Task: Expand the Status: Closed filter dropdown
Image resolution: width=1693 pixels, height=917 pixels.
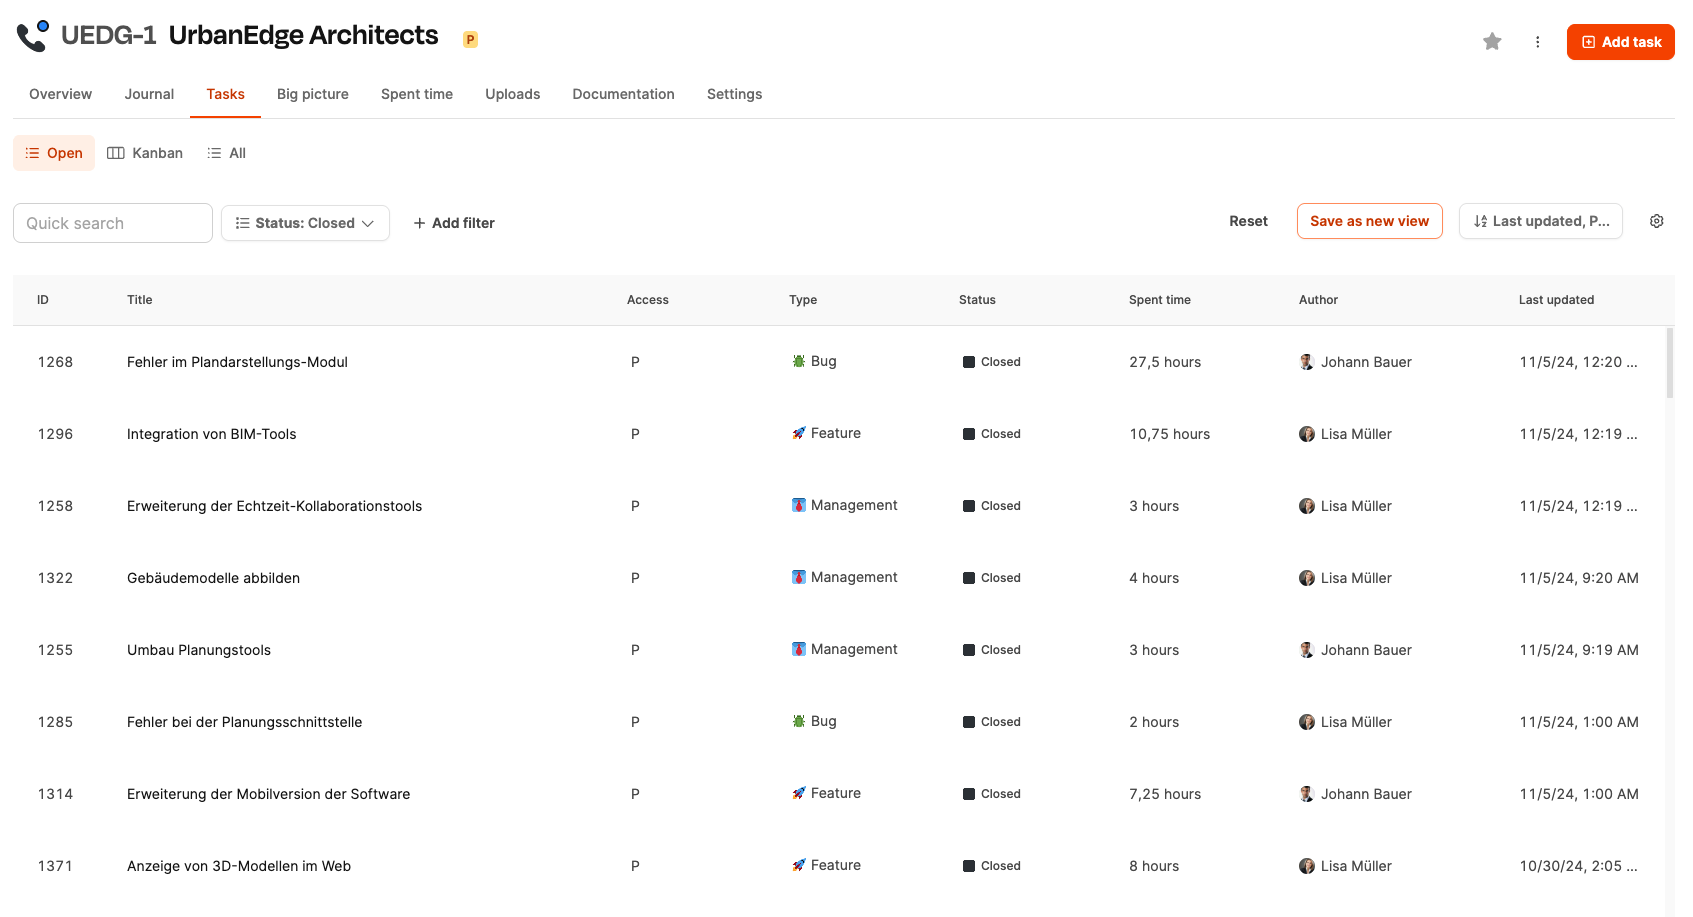Action: (305, 223)
